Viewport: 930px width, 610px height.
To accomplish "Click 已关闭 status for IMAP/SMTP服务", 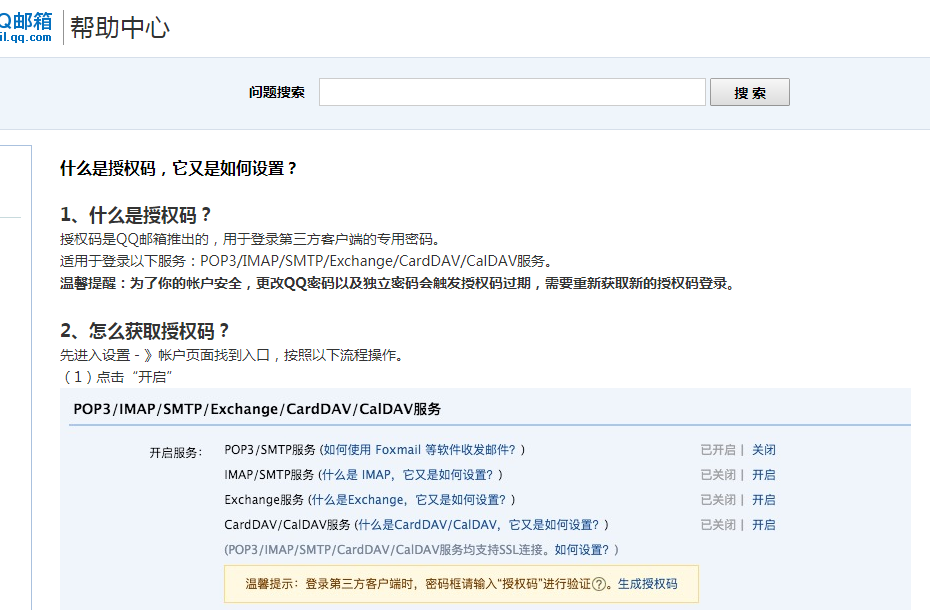I will (718, 475).
